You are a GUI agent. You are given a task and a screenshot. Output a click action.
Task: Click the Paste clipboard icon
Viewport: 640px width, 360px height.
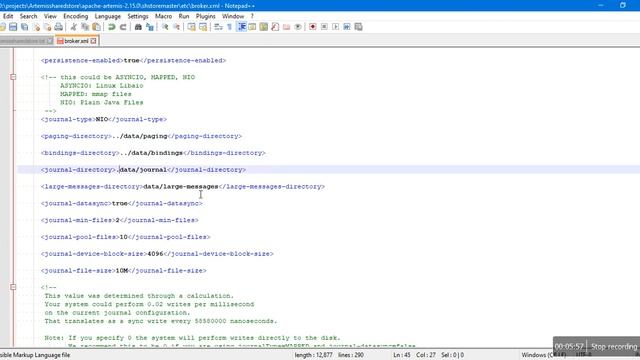96,27
